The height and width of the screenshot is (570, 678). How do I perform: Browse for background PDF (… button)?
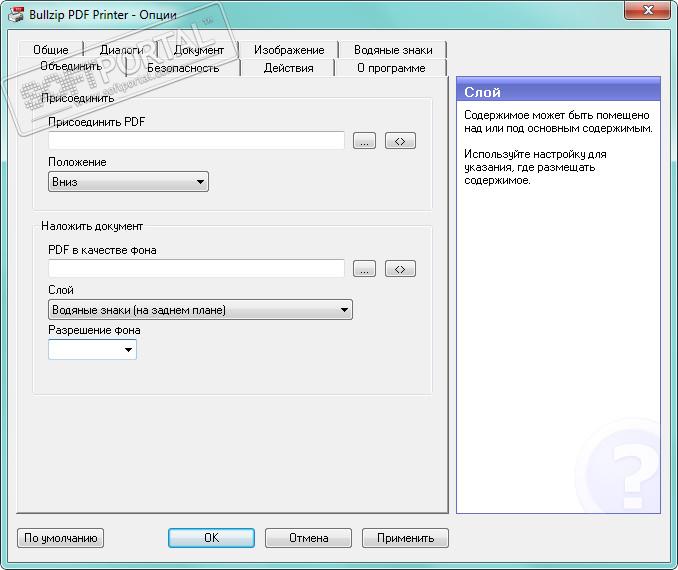[364, 269]
